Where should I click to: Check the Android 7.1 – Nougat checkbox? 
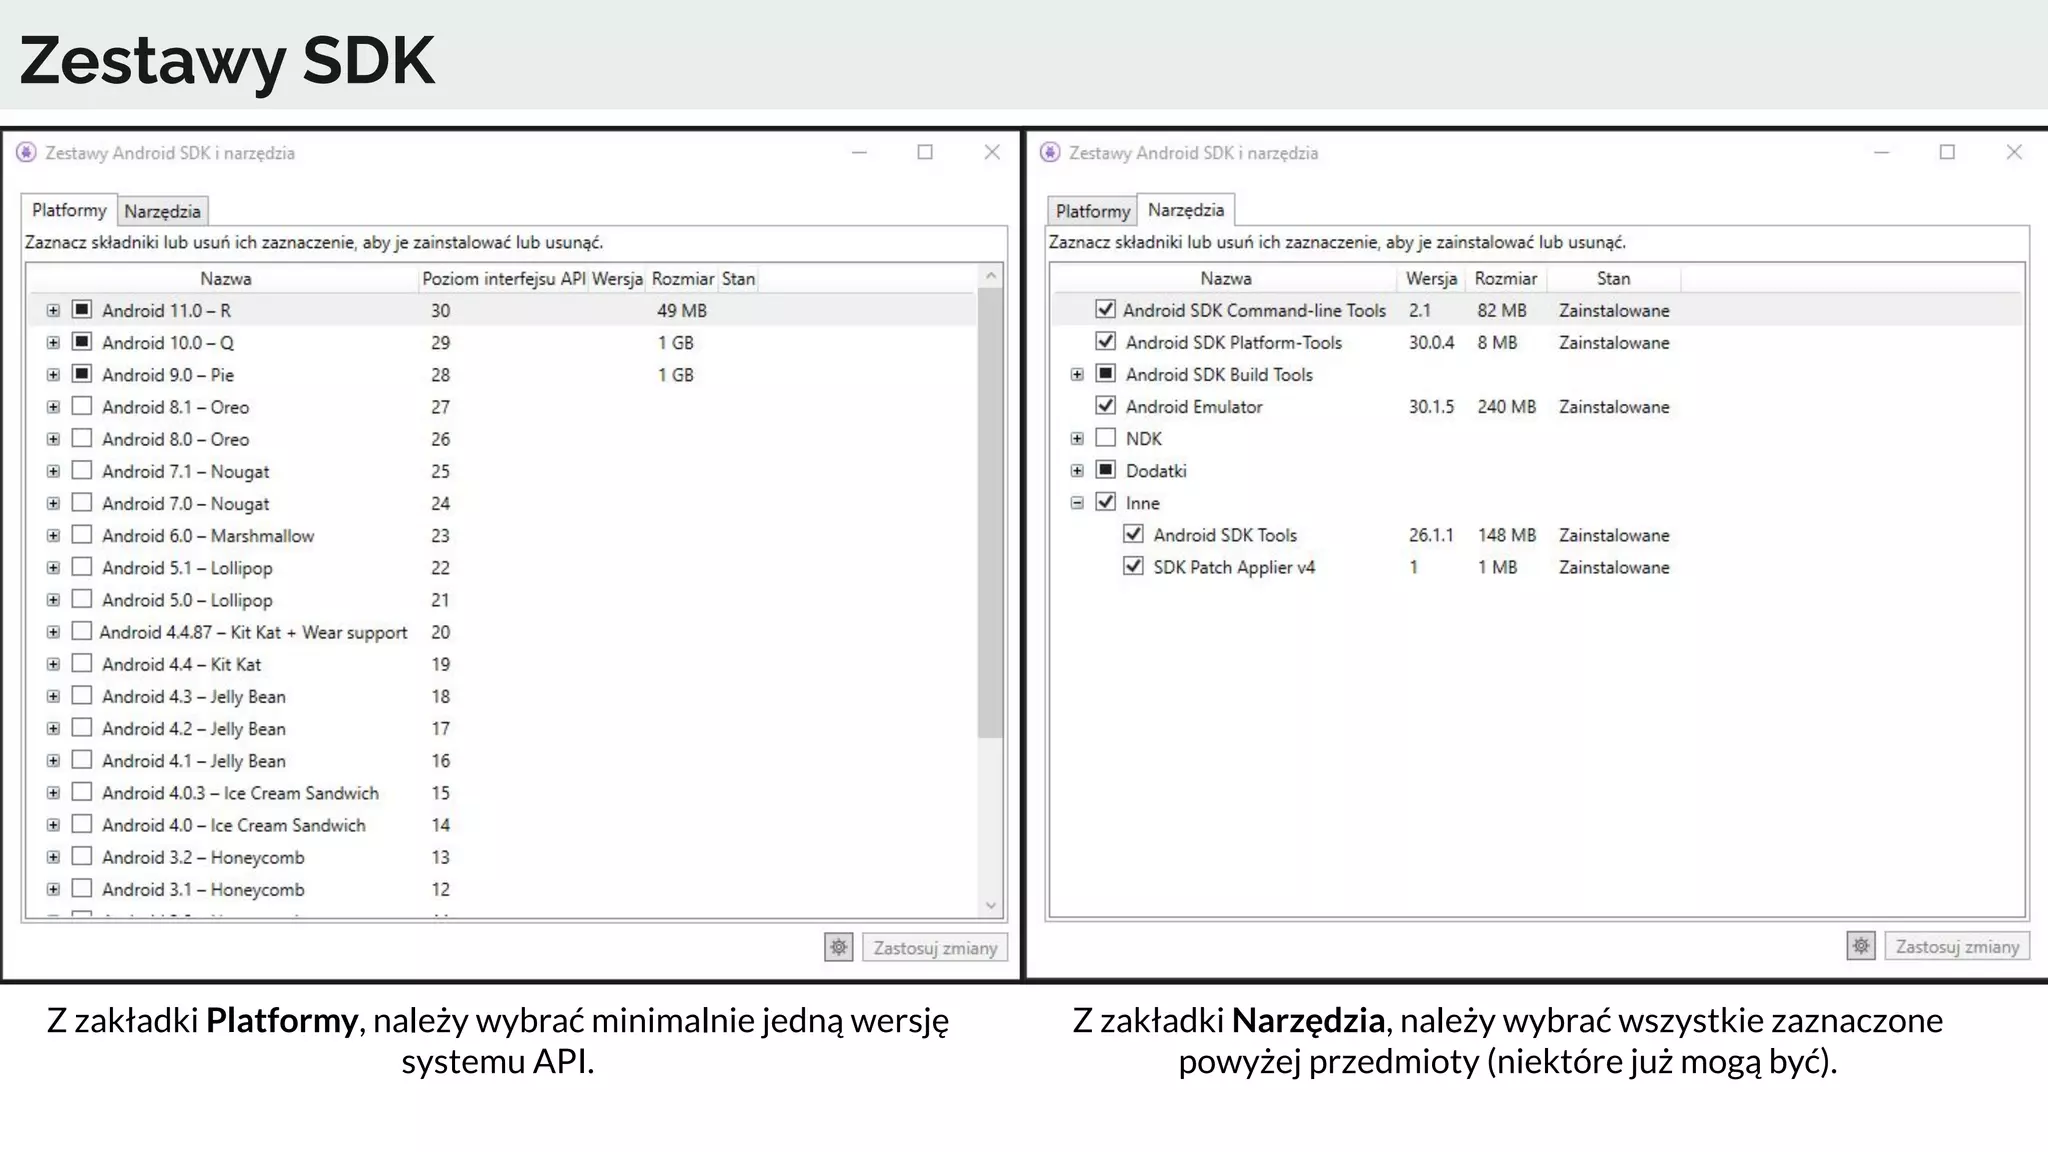[82, 470]
